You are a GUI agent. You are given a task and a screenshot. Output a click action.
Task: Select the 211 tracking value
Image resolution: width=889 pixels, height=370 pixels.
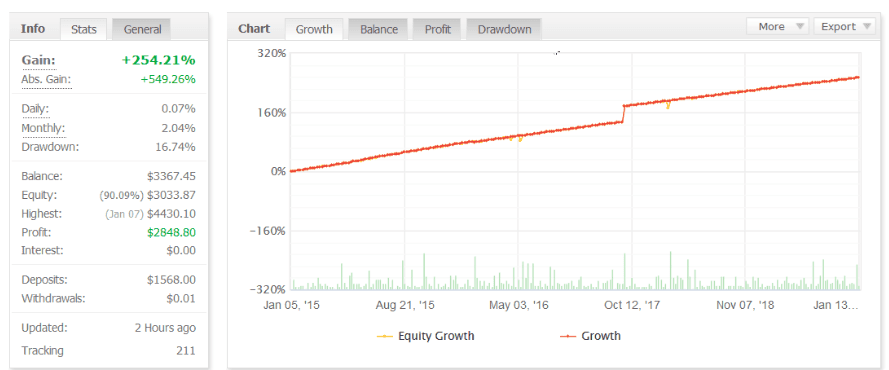click(186, 351)
